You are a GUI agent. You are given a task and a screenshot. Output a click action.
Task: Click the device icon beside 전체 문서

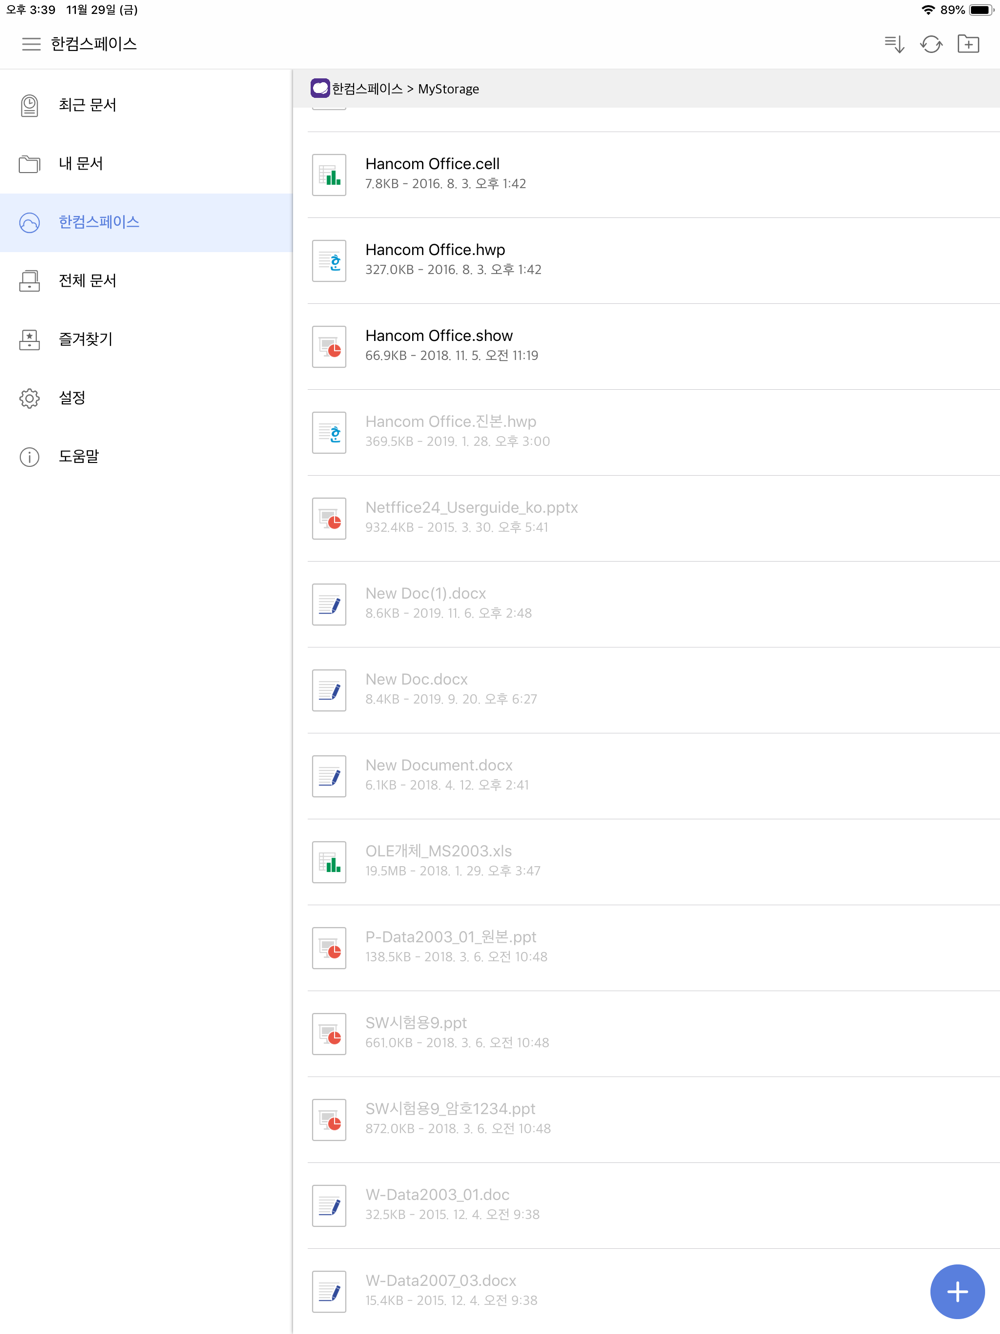click(30, 281)
